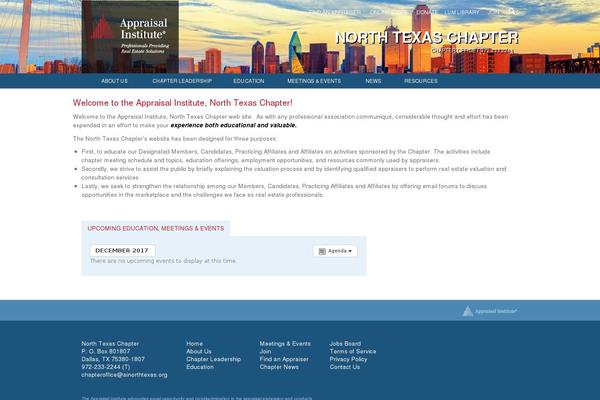Image resolution: width=600 pixels, height=400 pixels.
Task: Click the Welcome to the Appraisal Institute heading
Action: (x=183, y=103)
